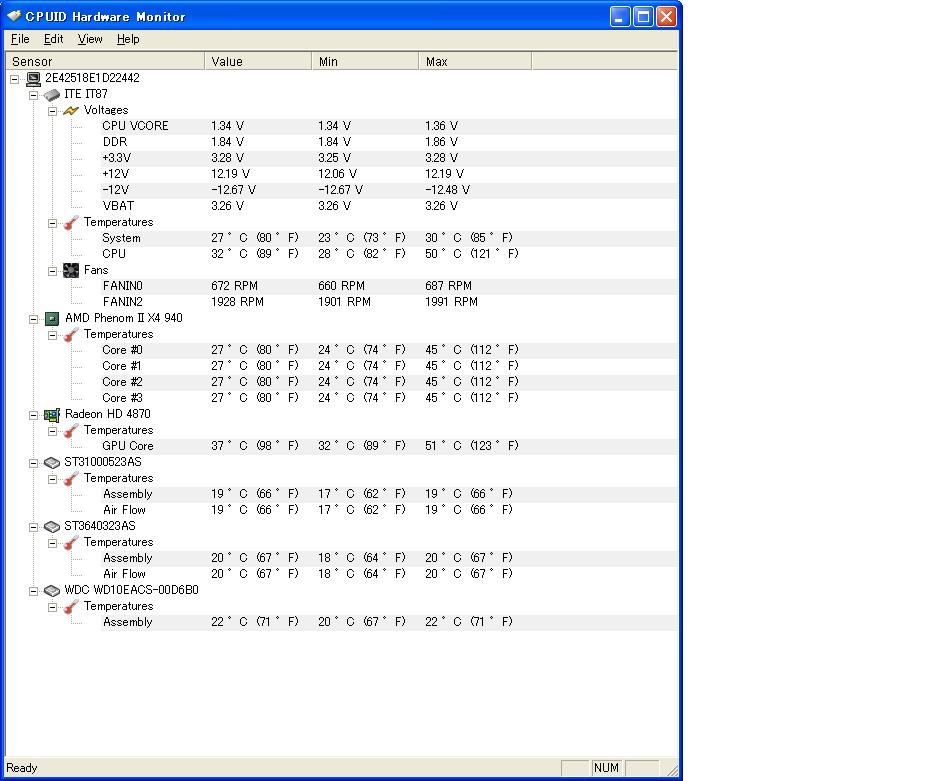Select the Core #3 row
Viewport: 952px width, 781px height.
[389, 398]
